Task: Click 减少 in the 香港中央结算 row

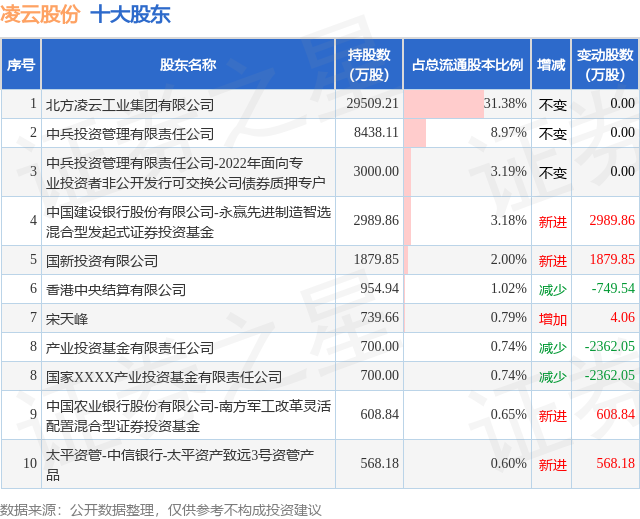Action: pyautogui.click(x=553, y=290)
